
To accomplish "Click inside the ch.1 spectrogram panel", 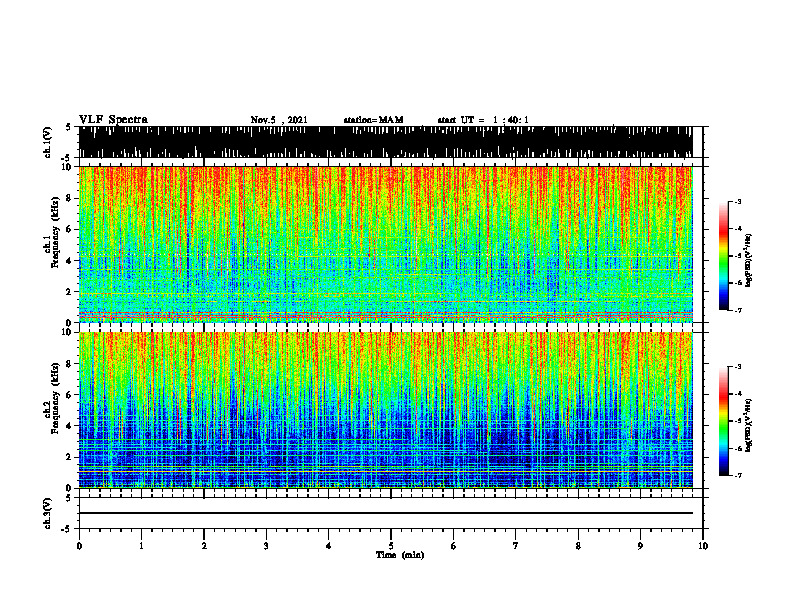I will (x=386, y=244).
